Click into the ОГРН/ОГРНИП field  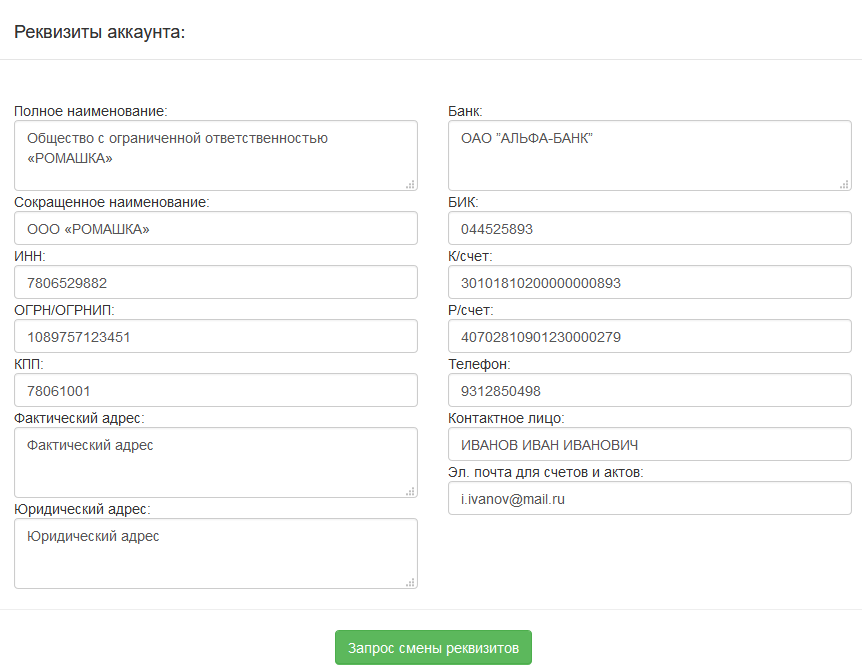[215, 336]
